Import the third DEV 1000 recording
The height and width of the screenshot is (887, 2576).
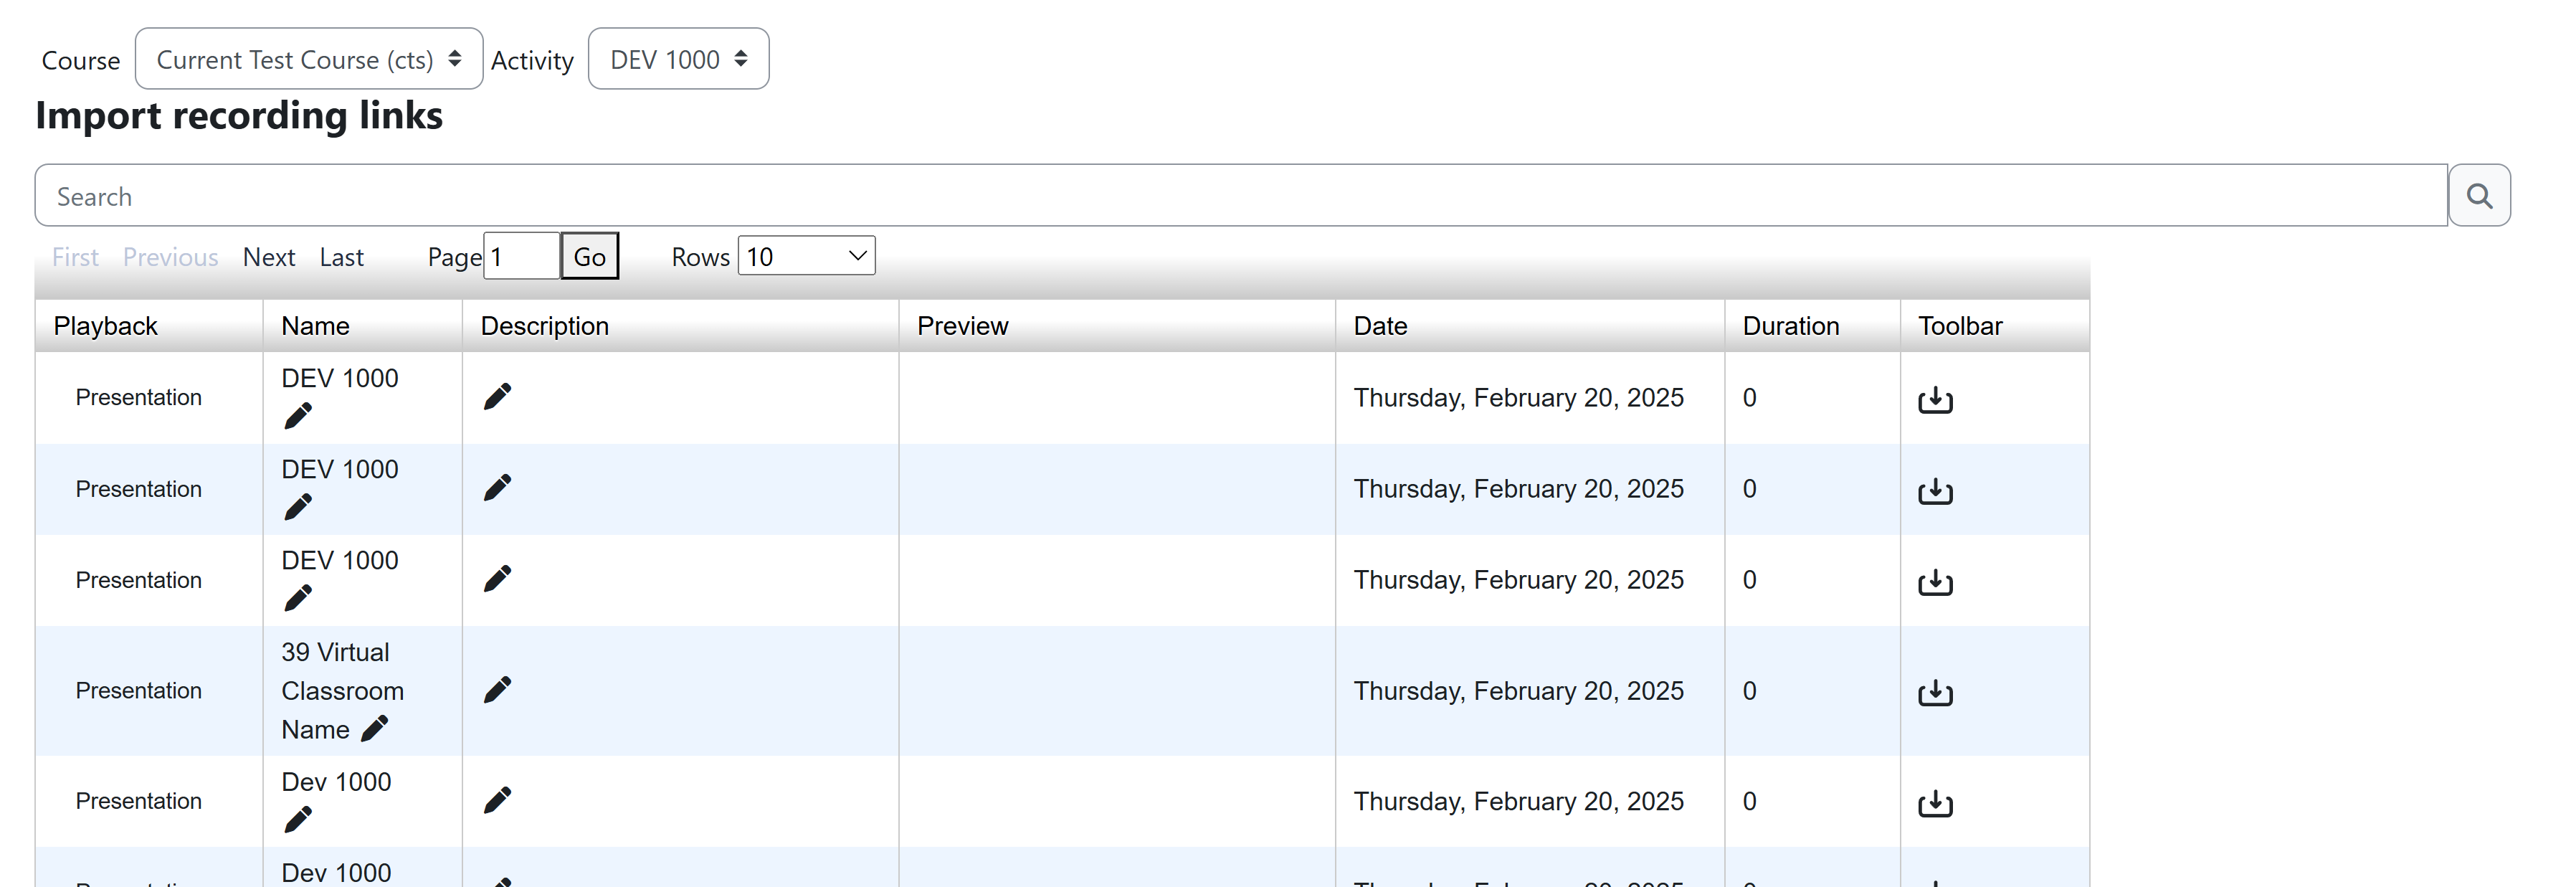1935,582
